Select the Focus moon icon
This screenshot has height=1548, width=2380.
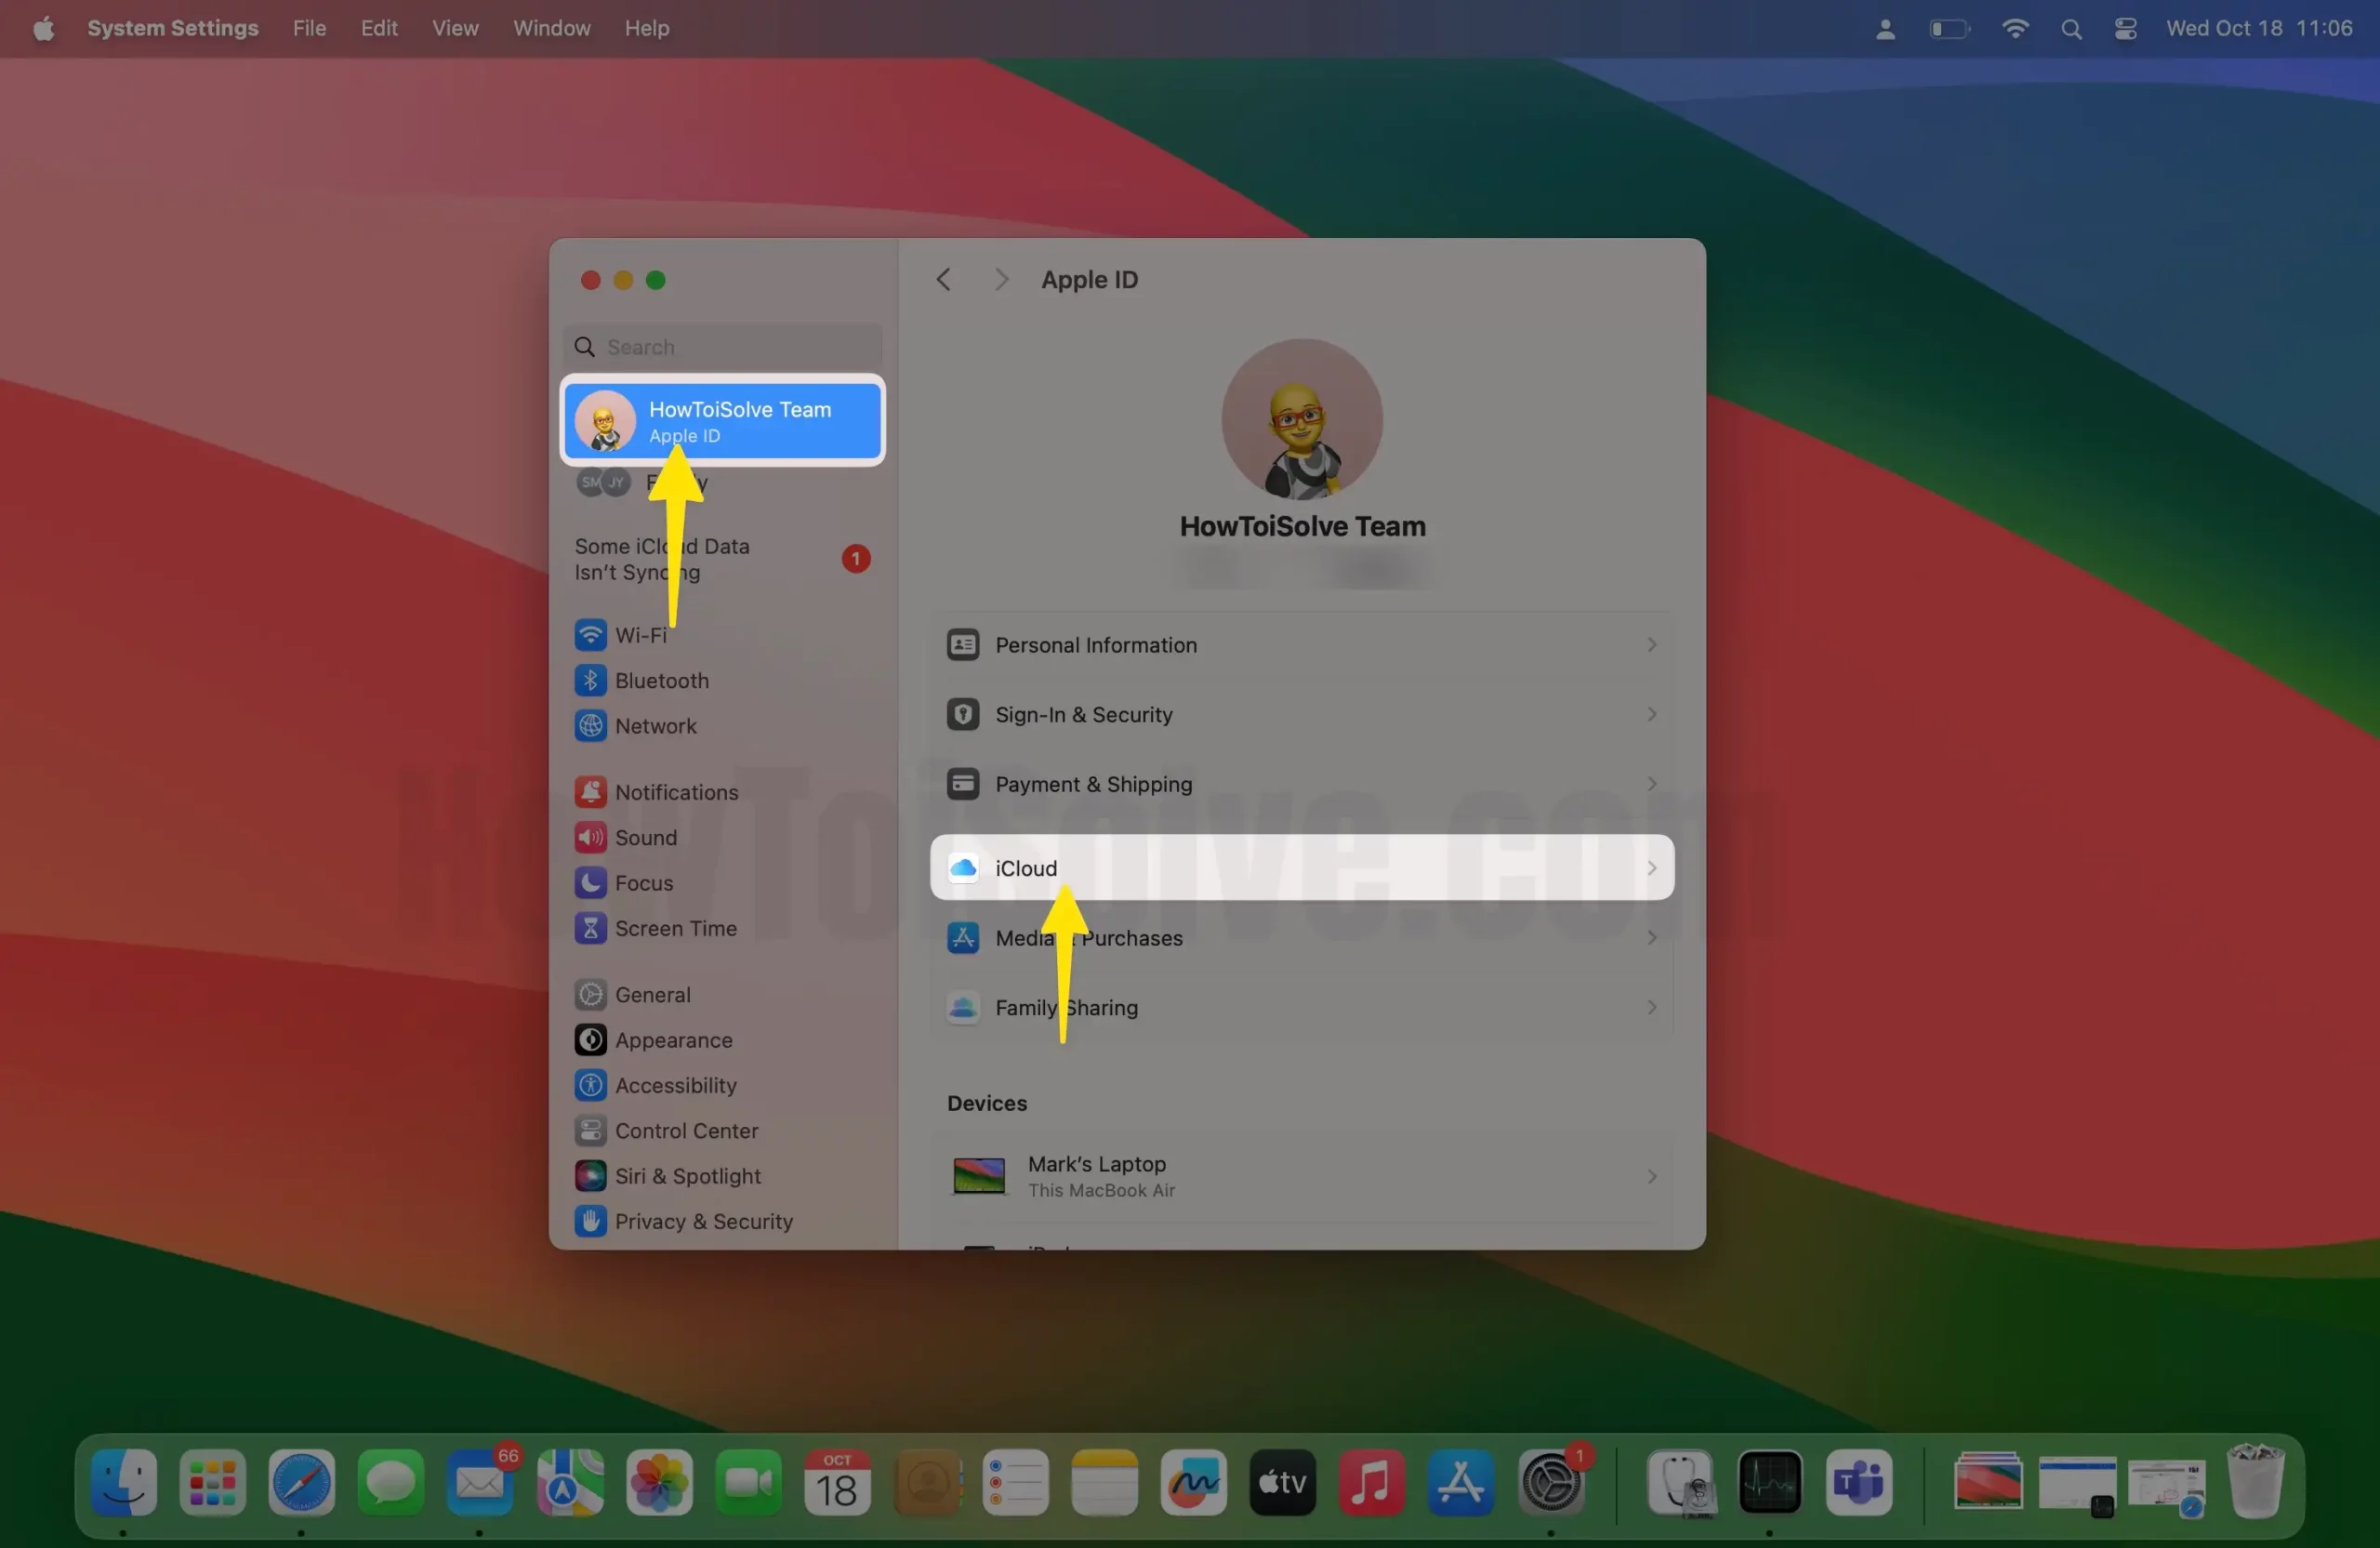(x=590, y=883)
